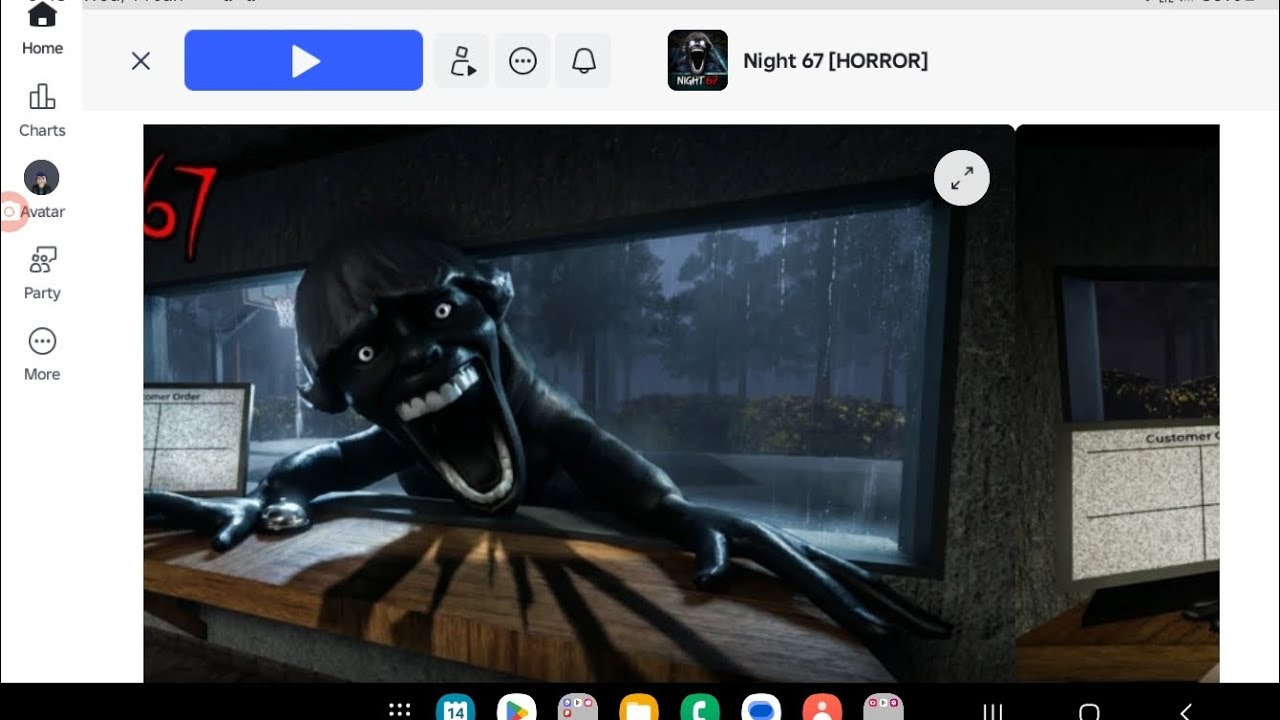Screen dimensions: 1280x720
Task: Start playing Night 67 with the blue play button
Action: point(304,60)
